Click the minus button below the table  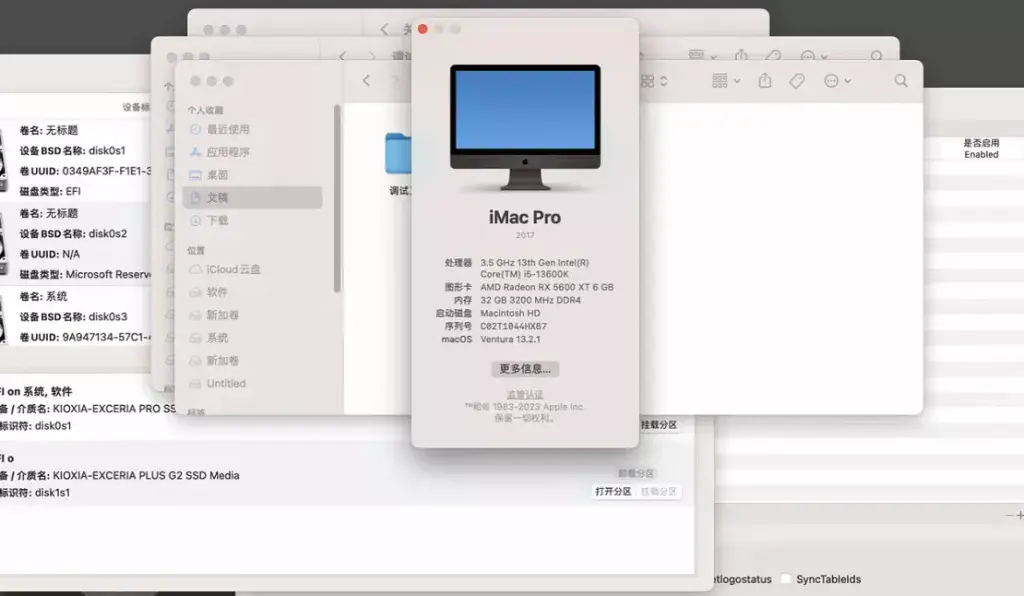(1009, 516)
